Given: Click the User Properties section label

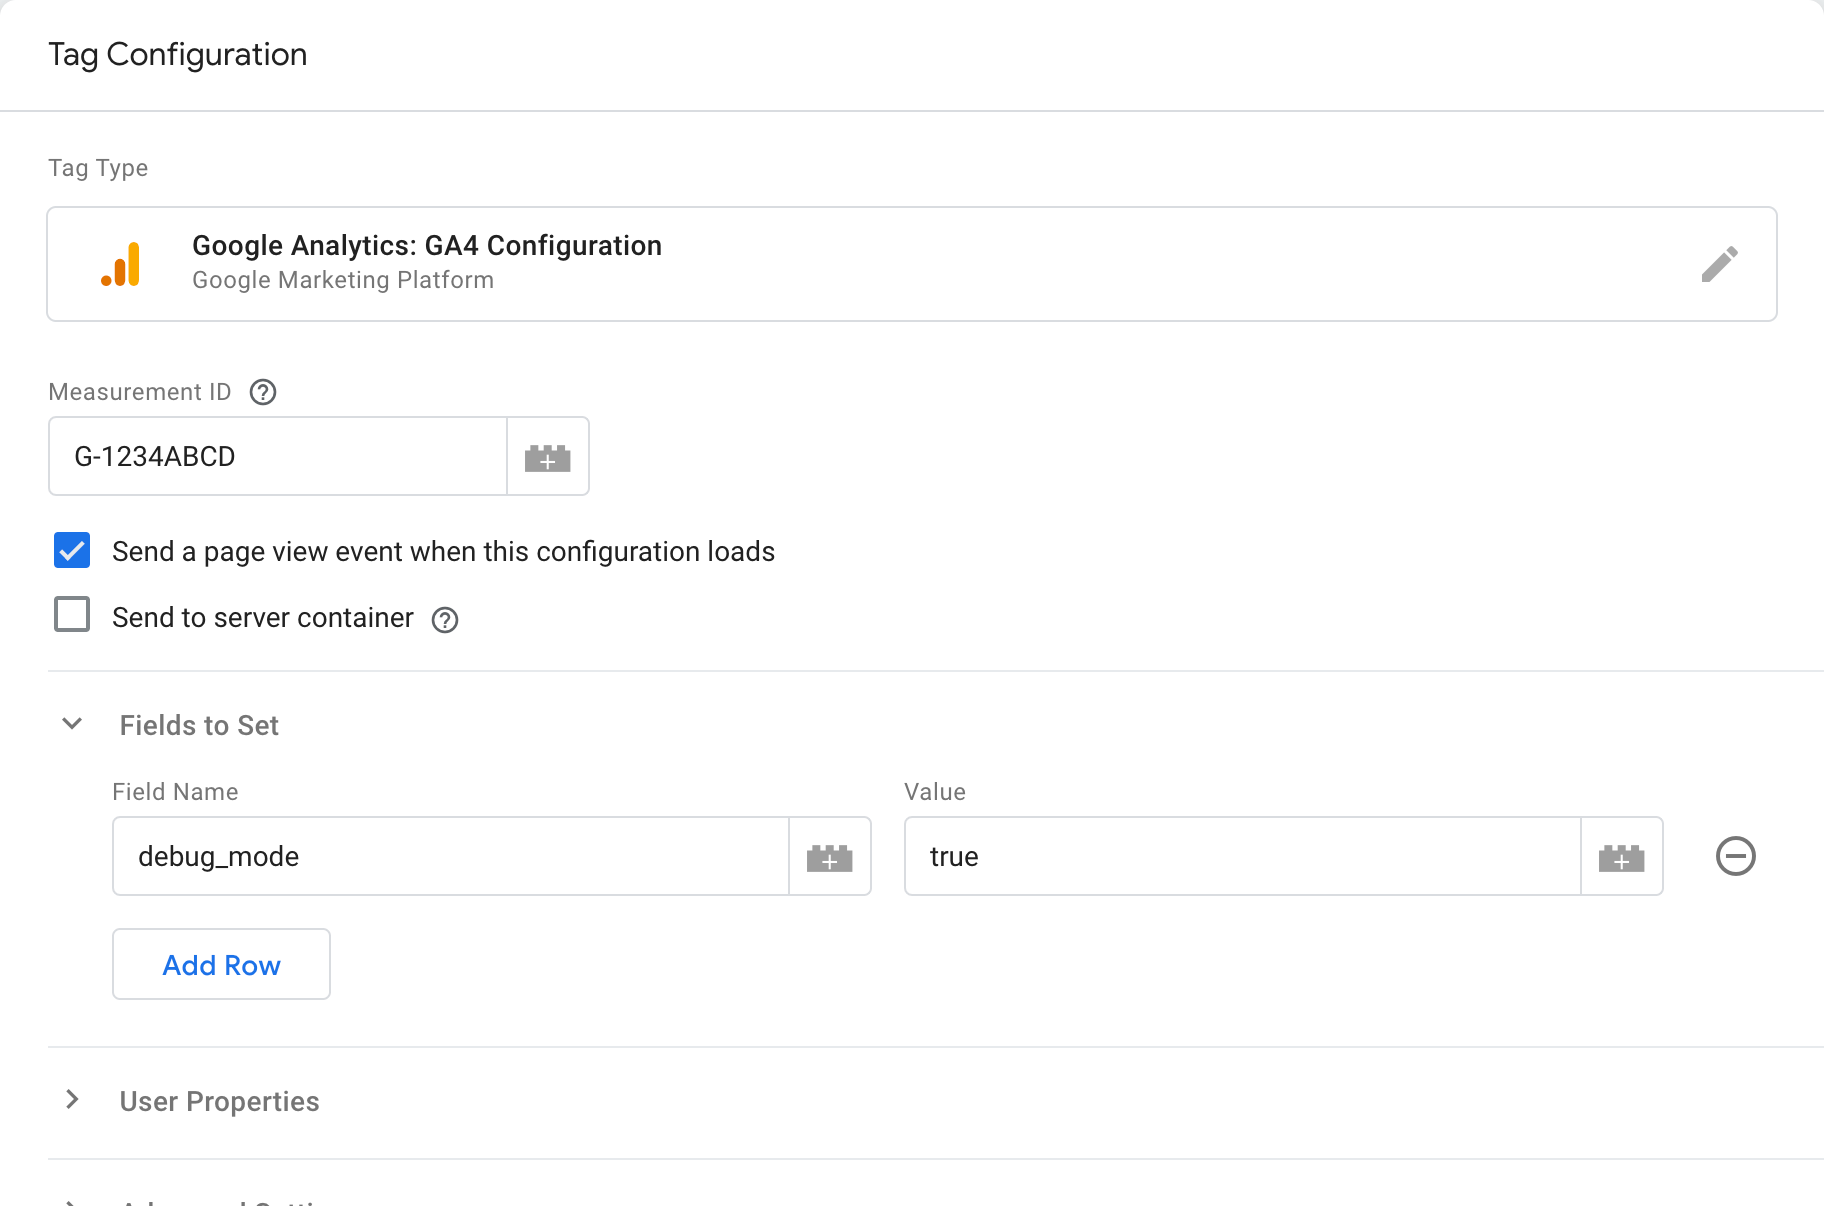Looking at the screenshot, I should (x=219, y=1101).
